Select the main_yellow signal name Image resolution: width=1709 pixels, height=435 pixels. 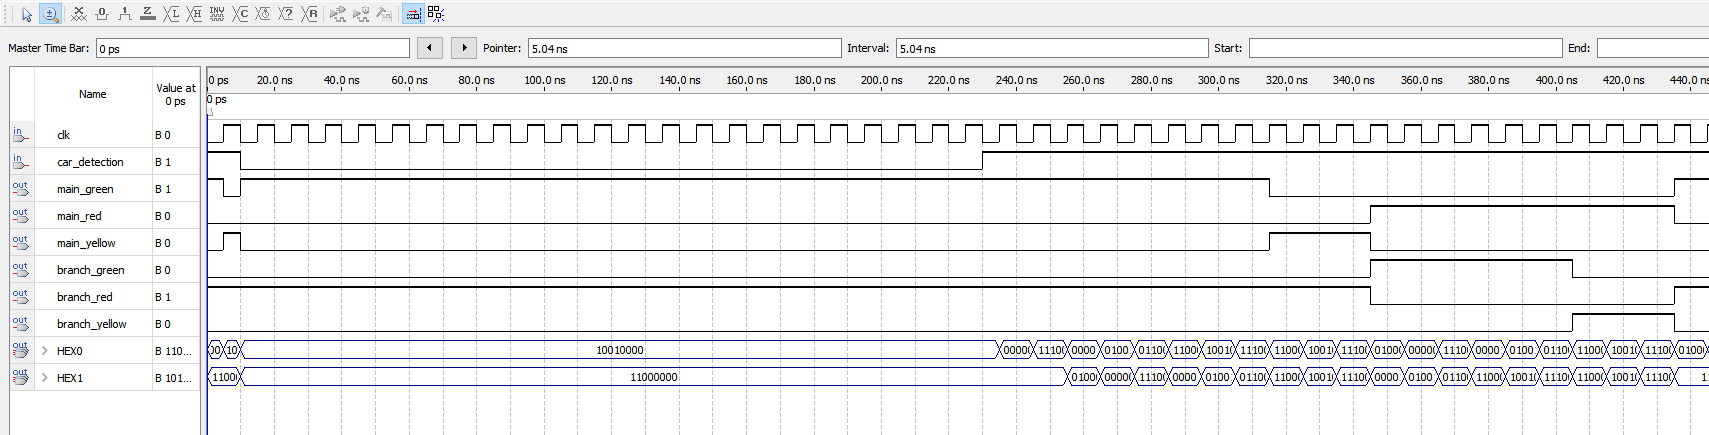pyautogui.click(x=86, y=243)
